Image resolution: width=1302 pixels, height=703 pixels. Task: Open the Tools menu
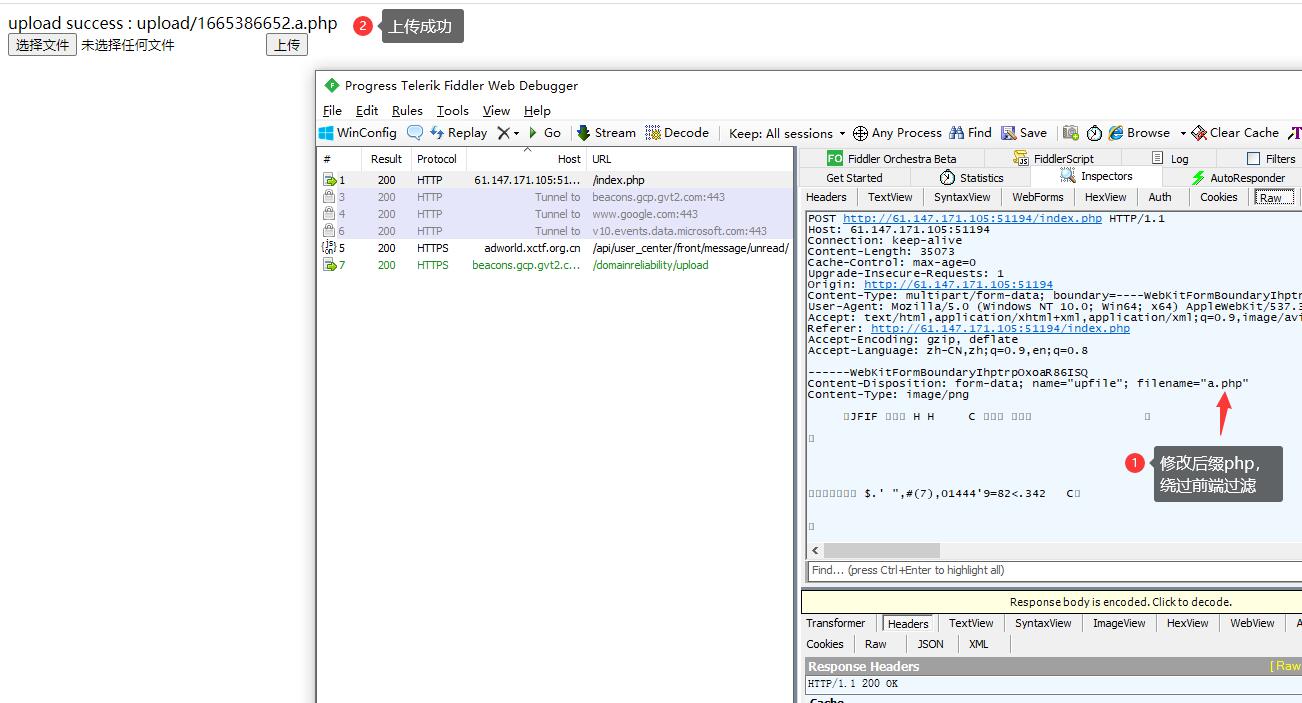pos(452,111)
